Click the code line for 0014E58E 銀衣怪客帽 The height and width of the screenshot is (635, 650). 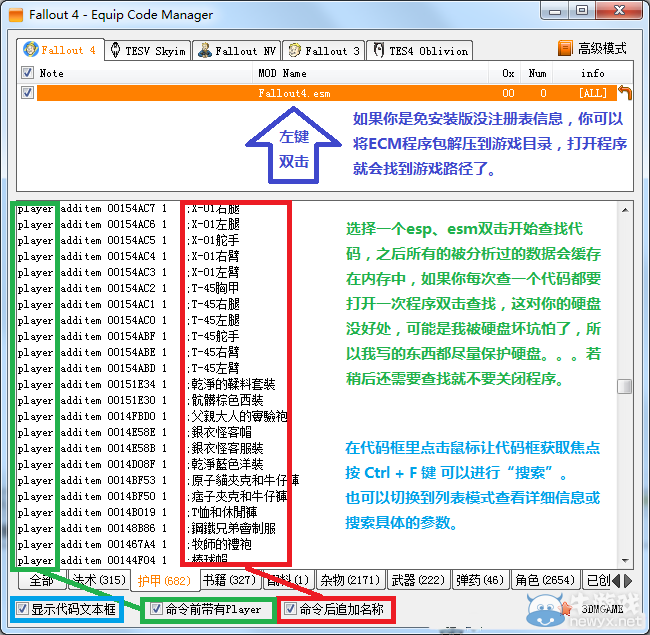(x=135, y=432)
